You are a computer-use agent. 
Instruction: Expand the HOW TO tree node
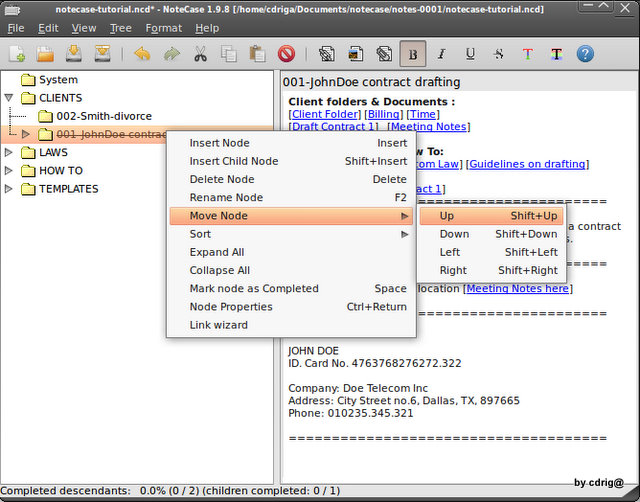pyautogui.click(x=9, y=170)
